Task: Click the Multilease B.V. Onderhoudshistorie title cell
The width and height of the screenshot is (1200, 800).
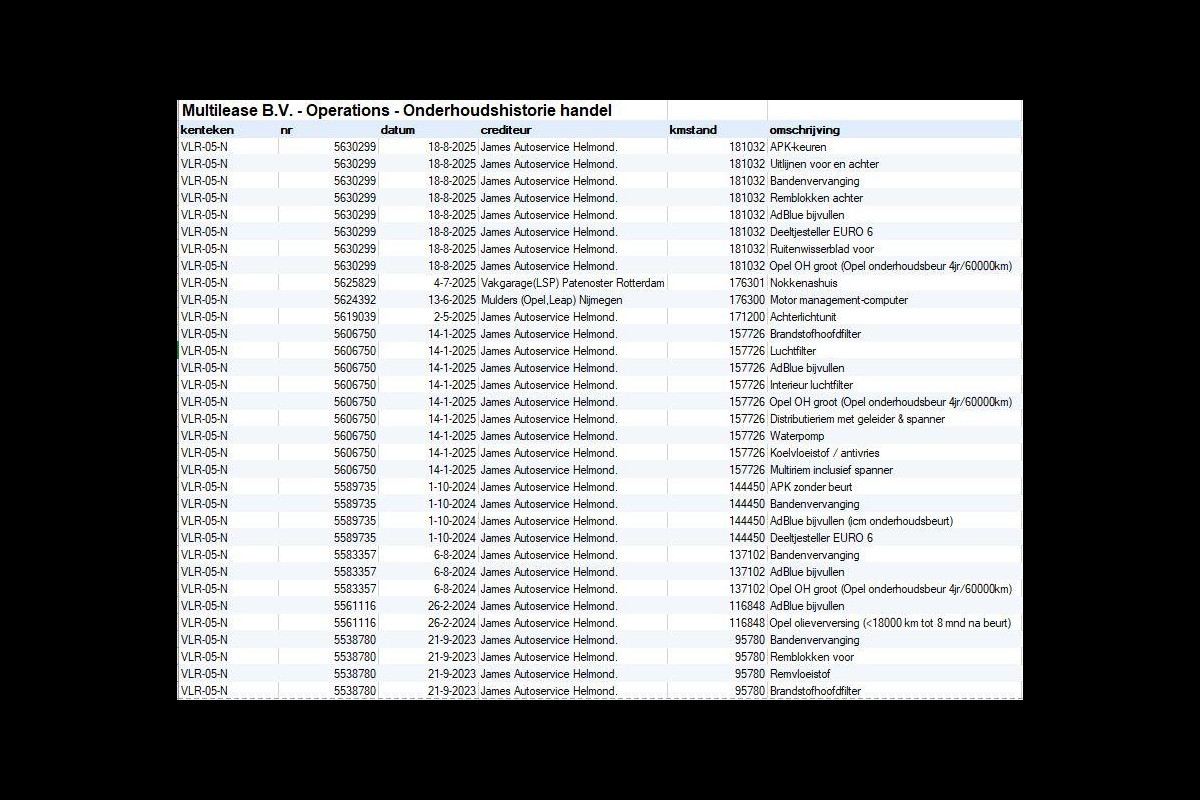Action: [396, 110]
